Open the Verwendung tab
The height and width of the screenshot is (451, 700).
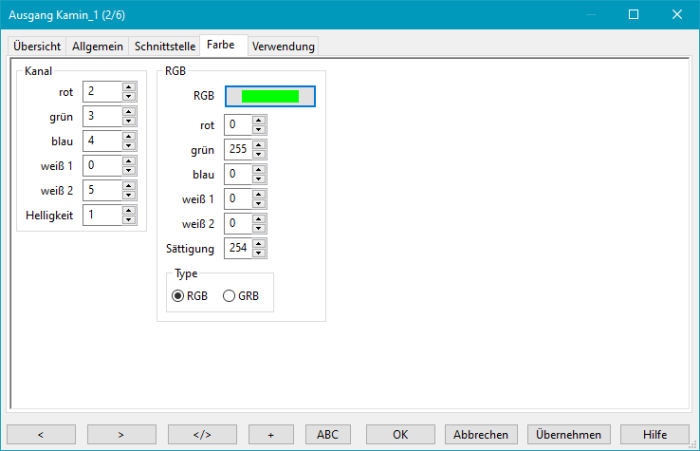click(x=283, y=46)
